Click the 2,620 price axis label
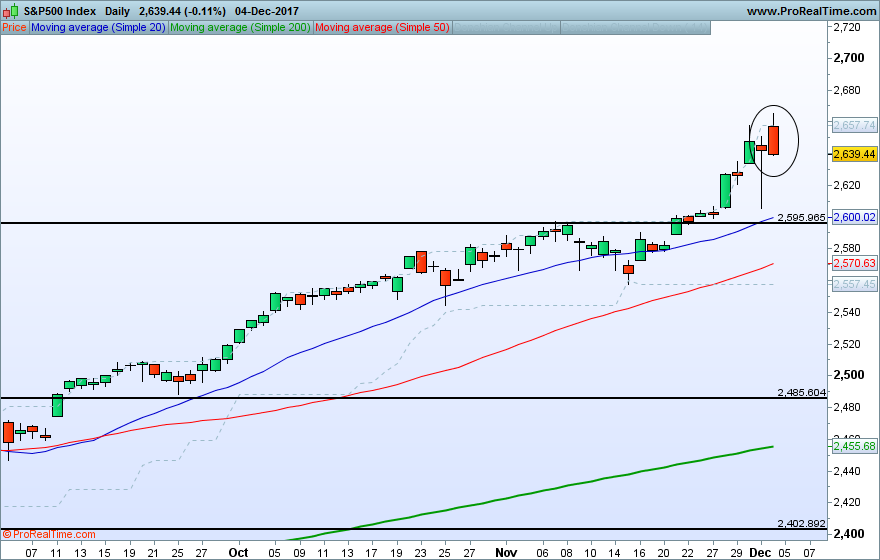This screenshot has width=880, height=560. point(847,185)
